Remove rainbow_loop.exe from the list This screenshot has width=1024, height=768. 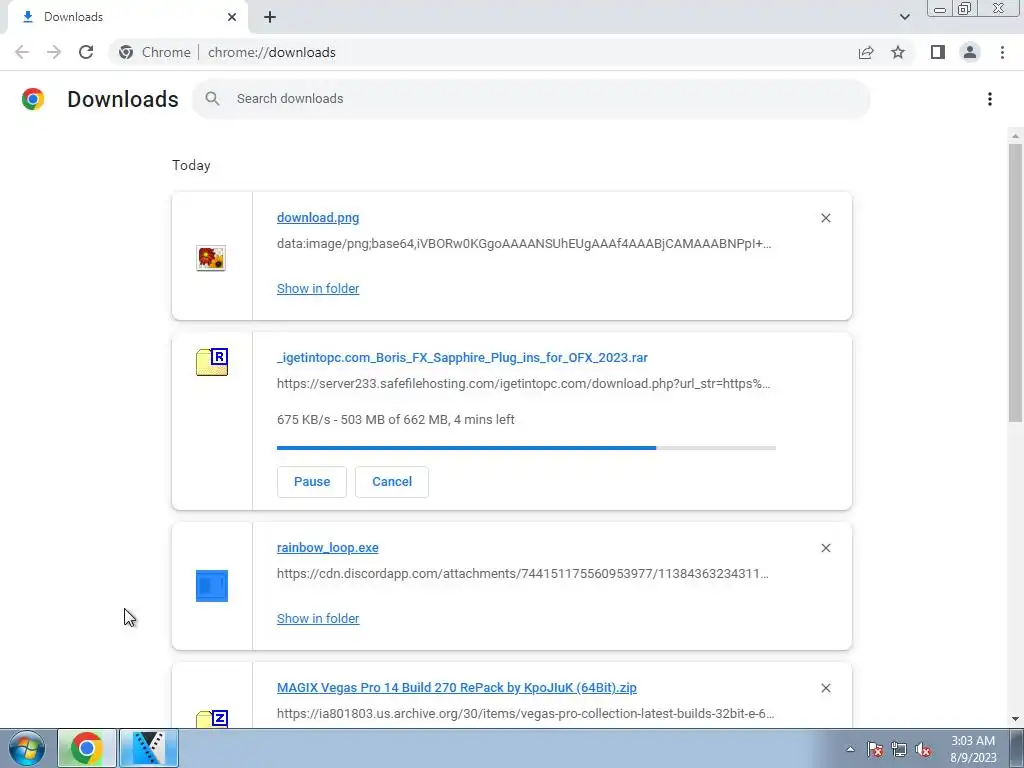tap(825, 548)
